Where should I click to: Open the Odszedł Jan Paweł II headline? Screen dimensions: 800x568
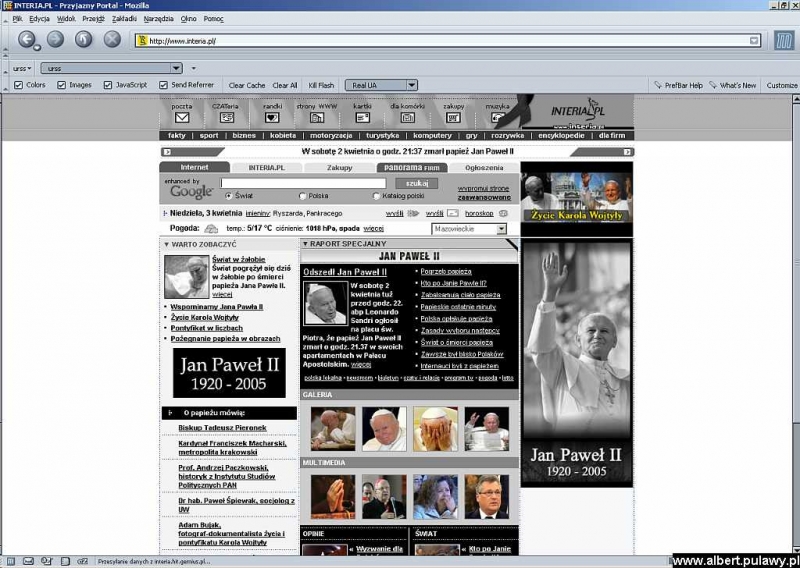(345, 272)
